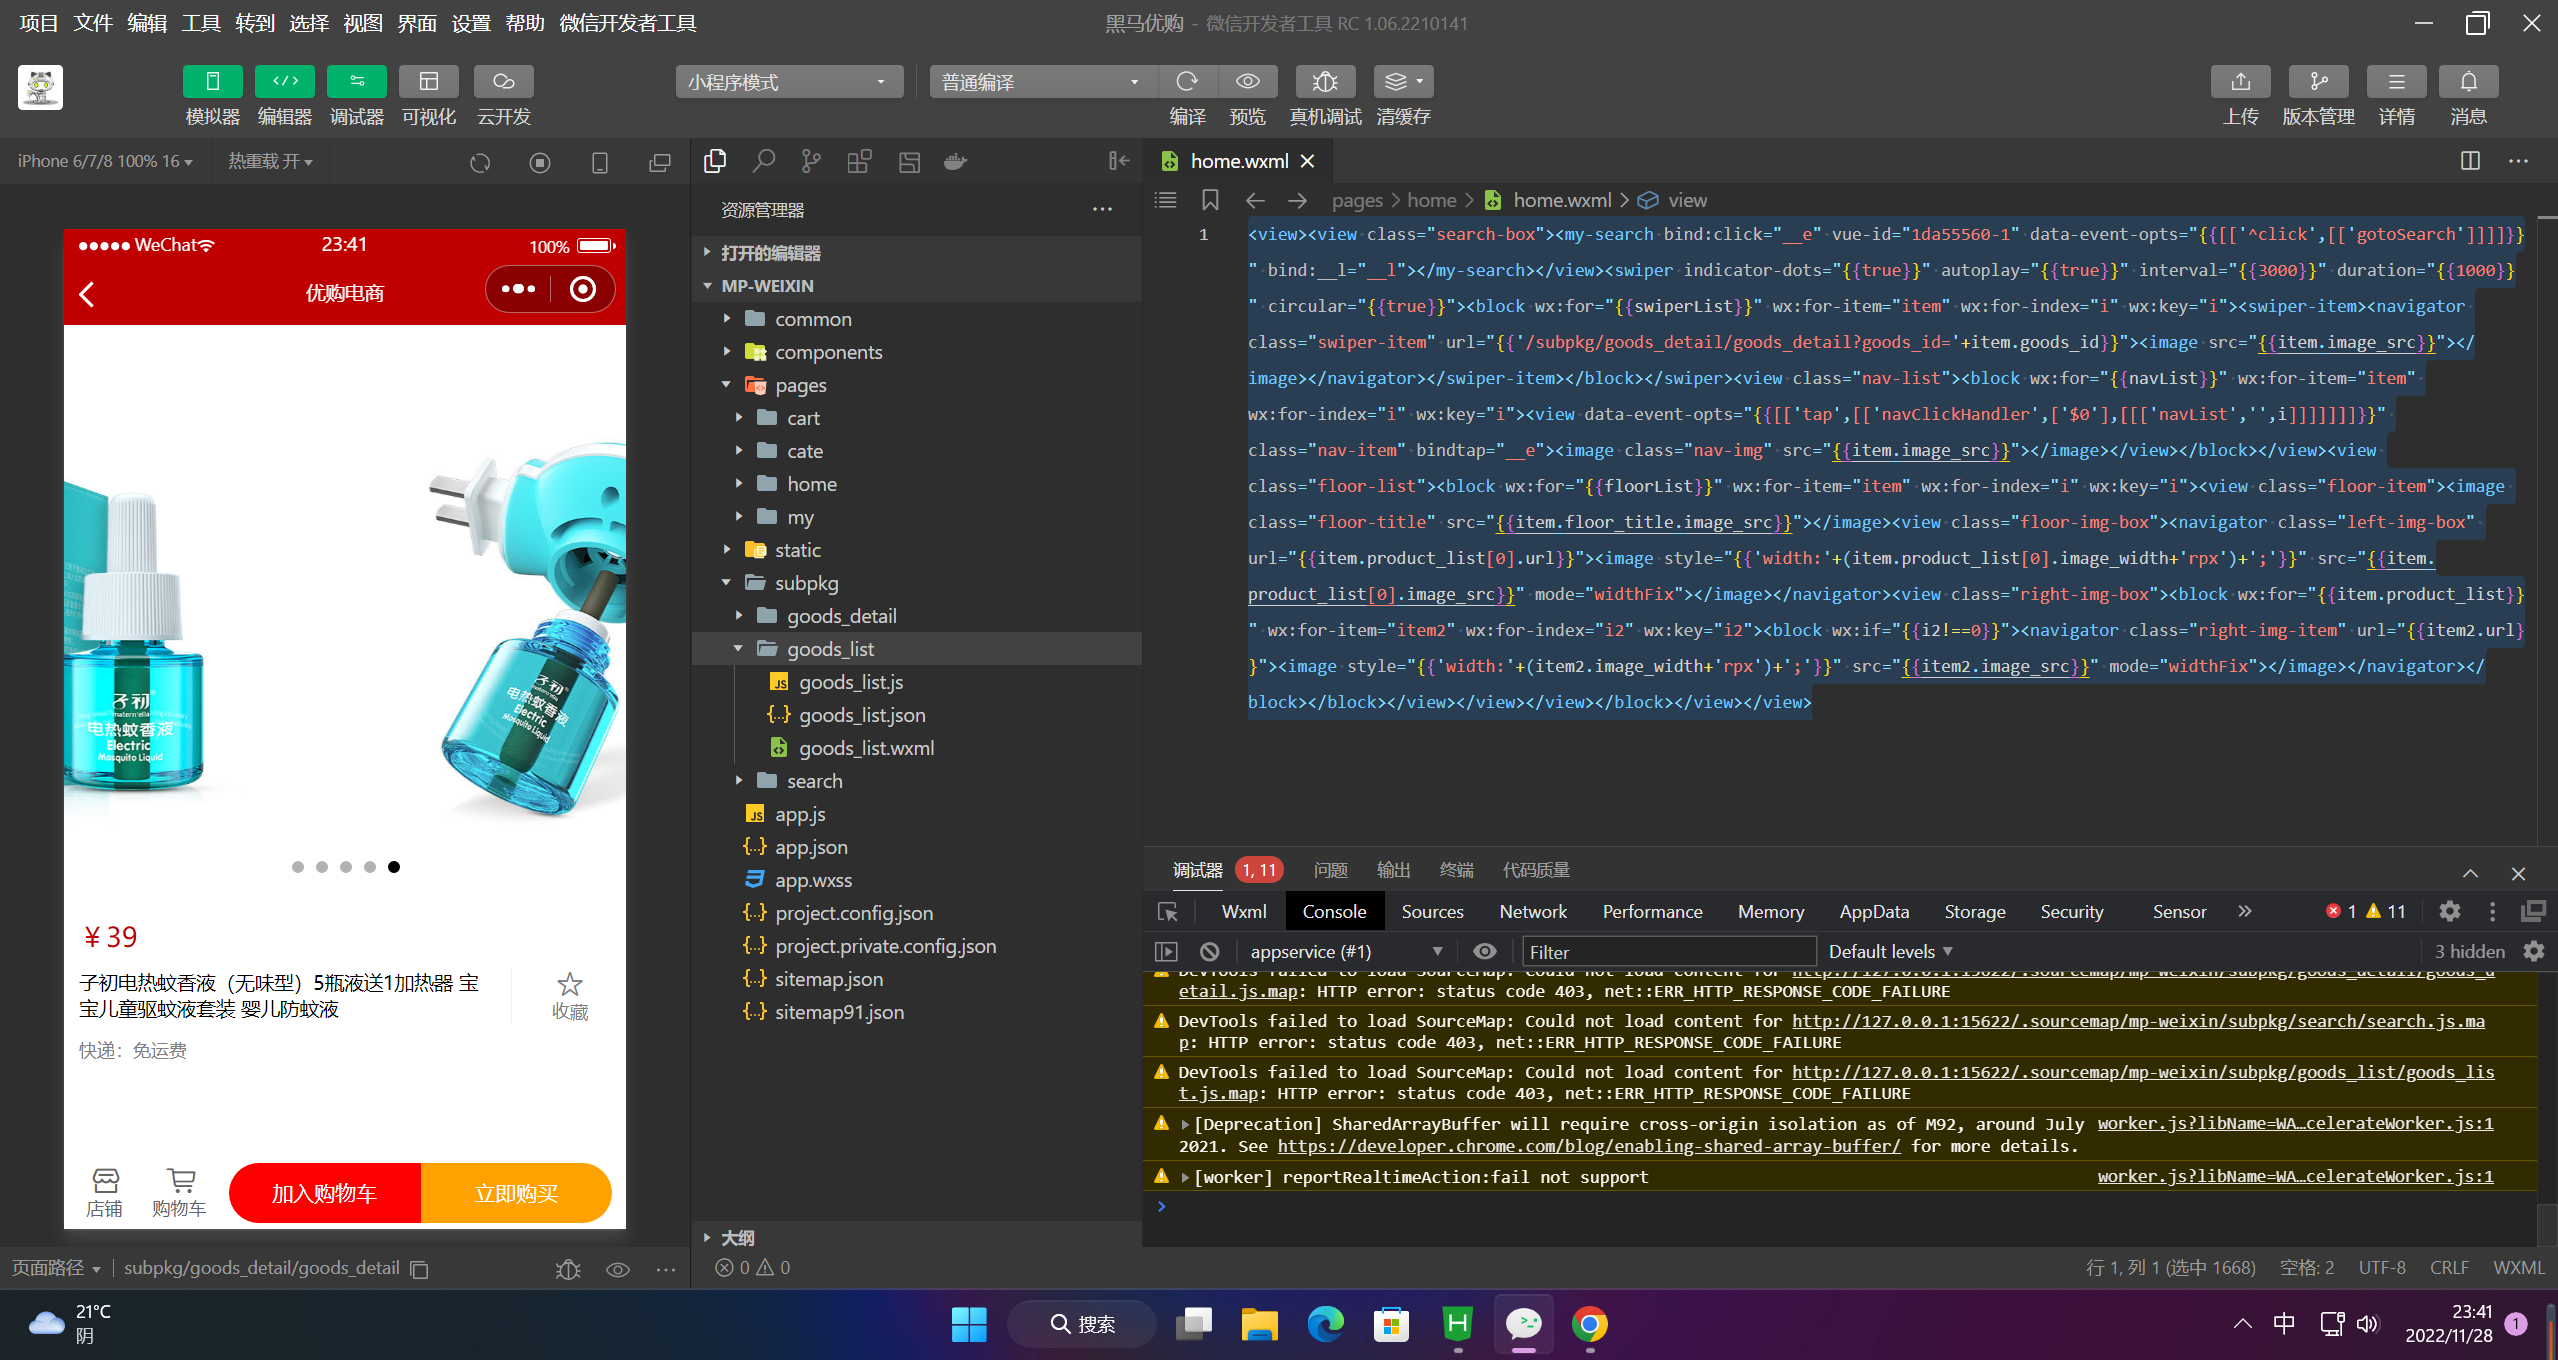
Task: Switch to the Network tab
Action: pos(1532,911)
